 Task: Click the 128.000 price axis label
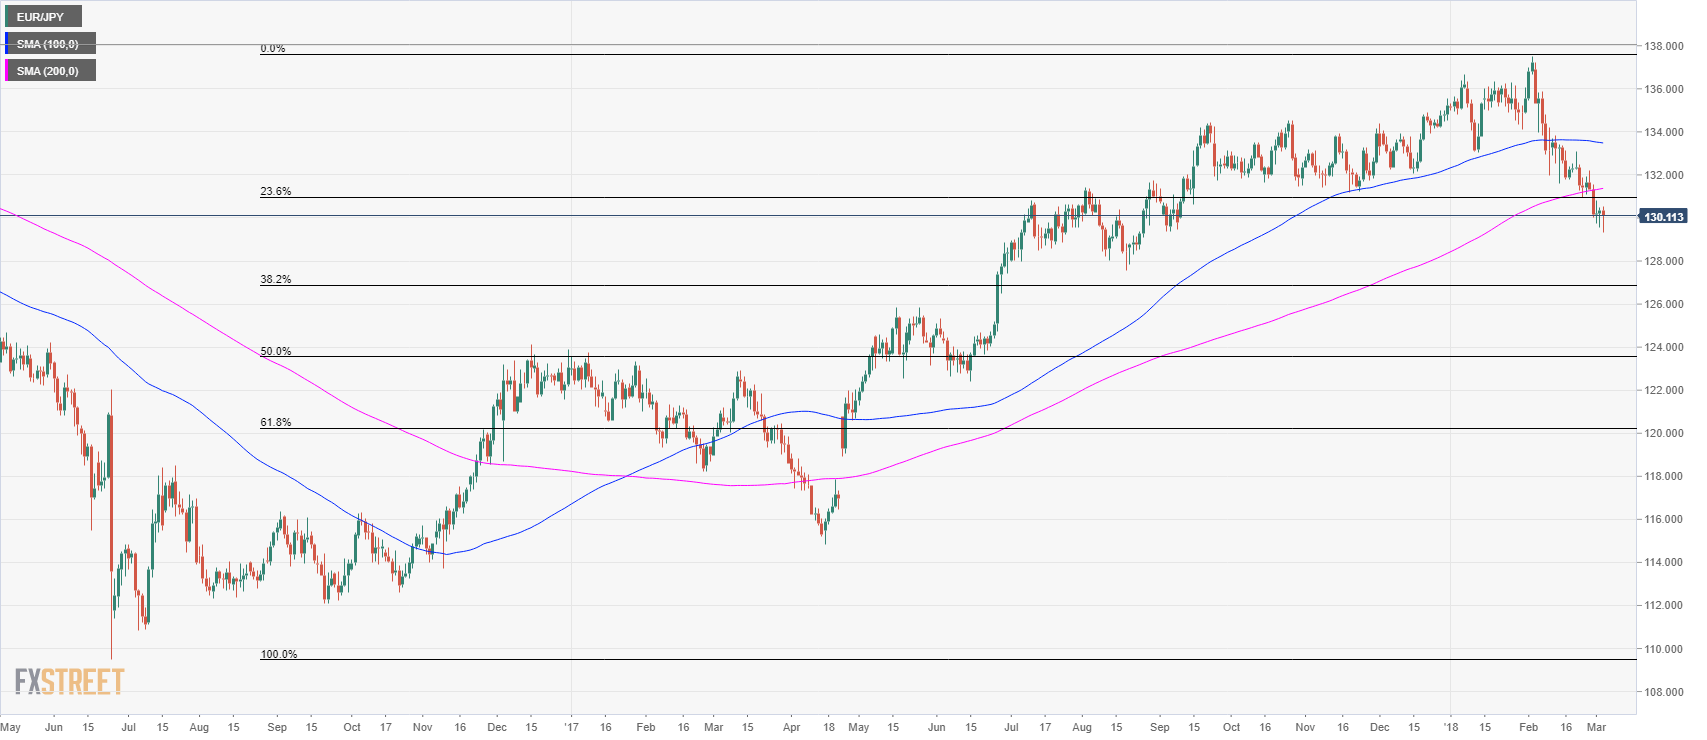pyautogui.click(x=1665, y=261)
